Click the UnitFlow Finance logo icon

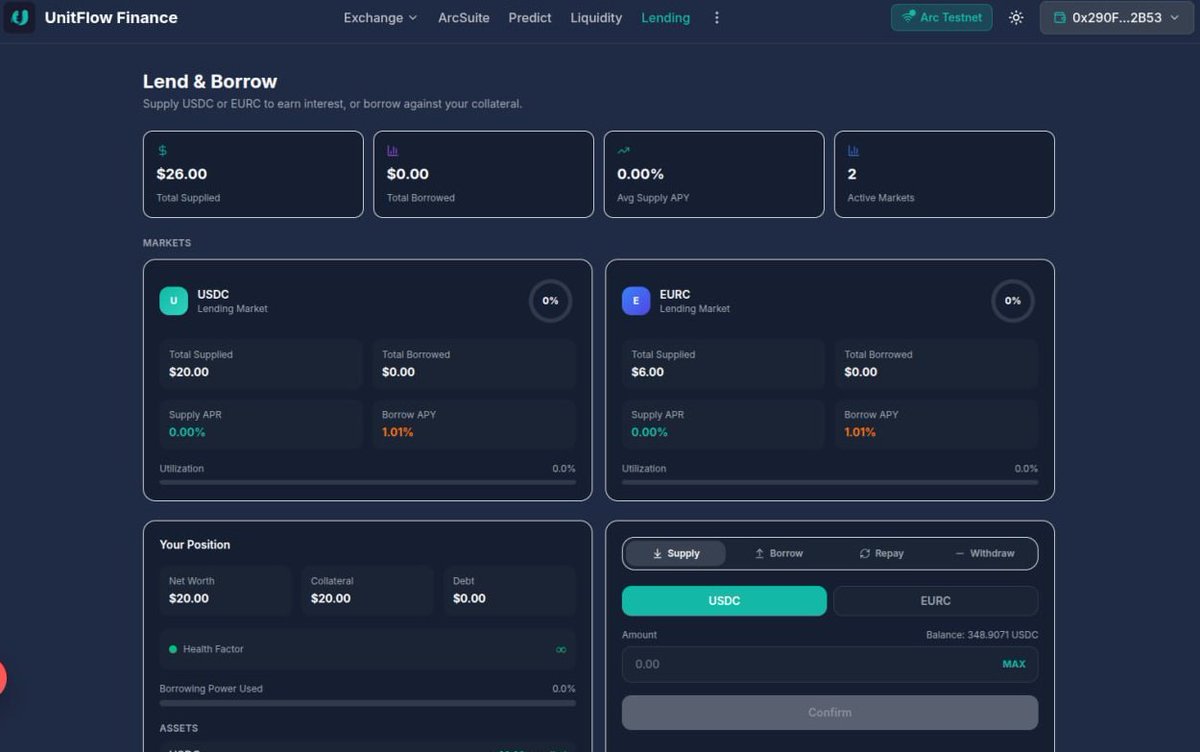[19, 18]
